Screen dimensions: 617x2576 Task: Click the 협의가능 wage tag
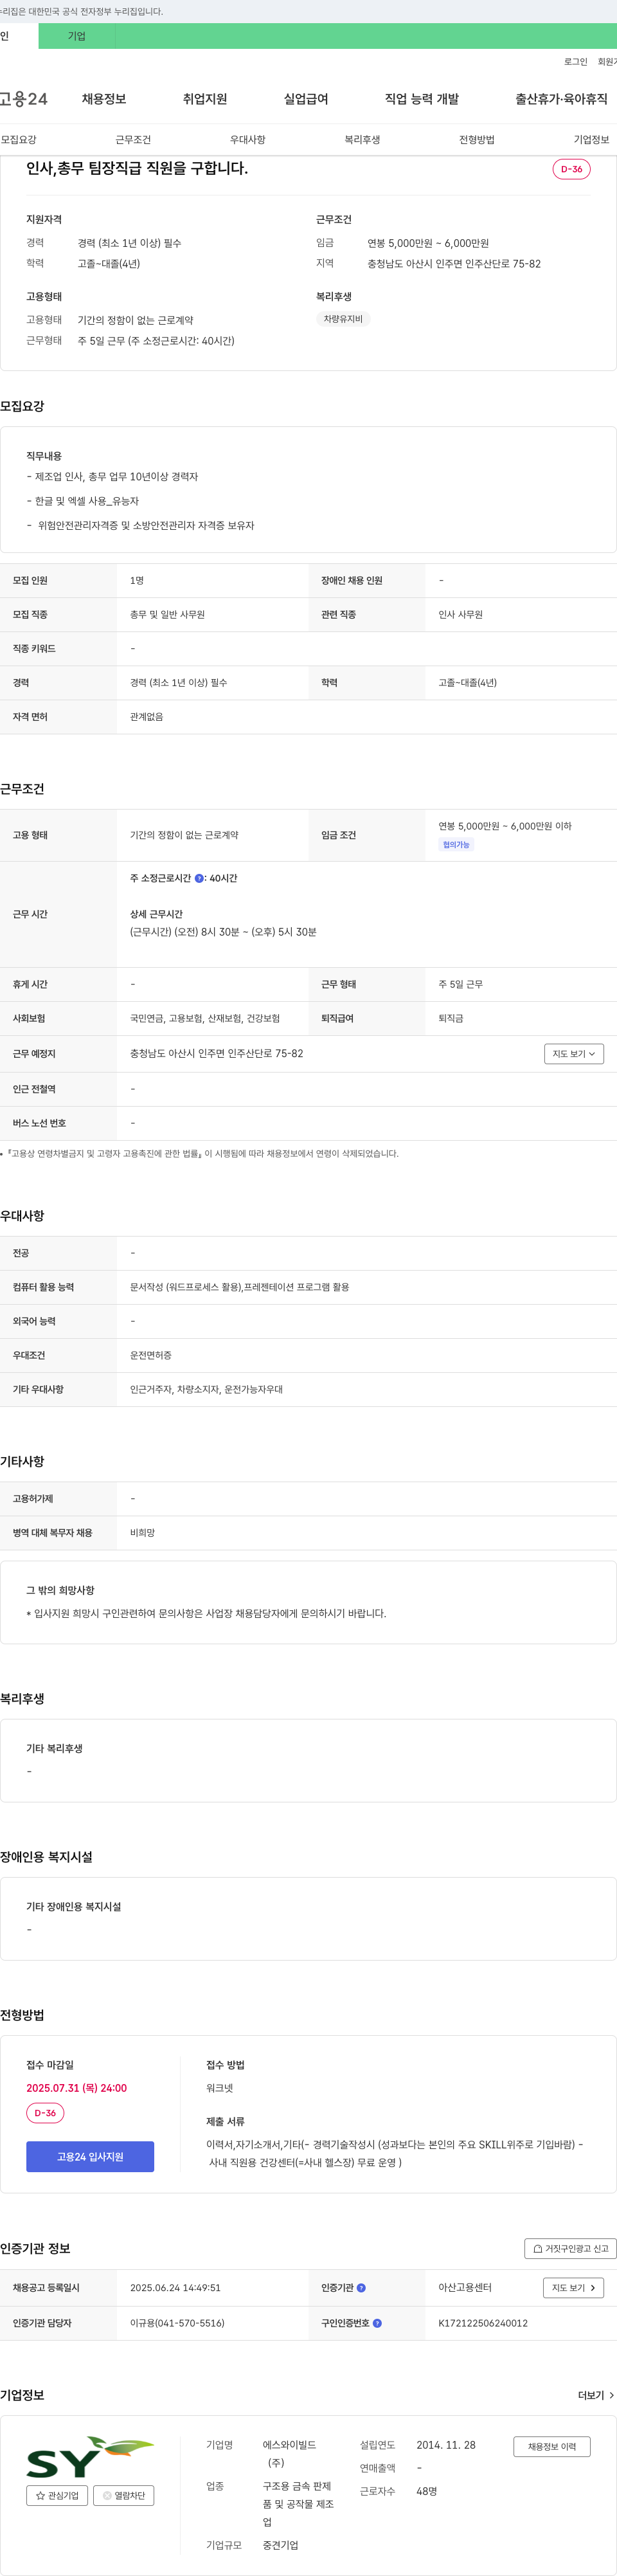(x=456, y=845)
